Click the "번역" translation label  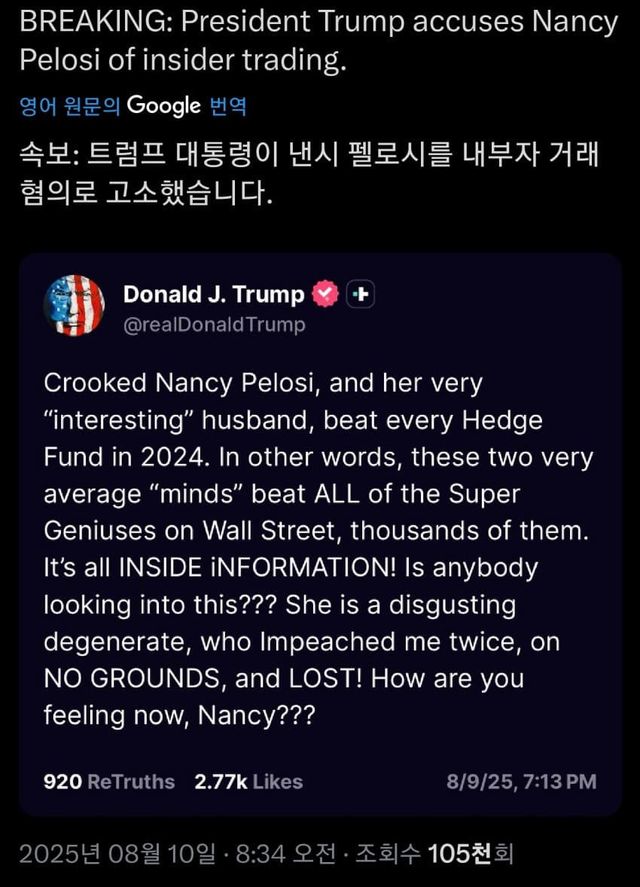click(x=228, y=106)
